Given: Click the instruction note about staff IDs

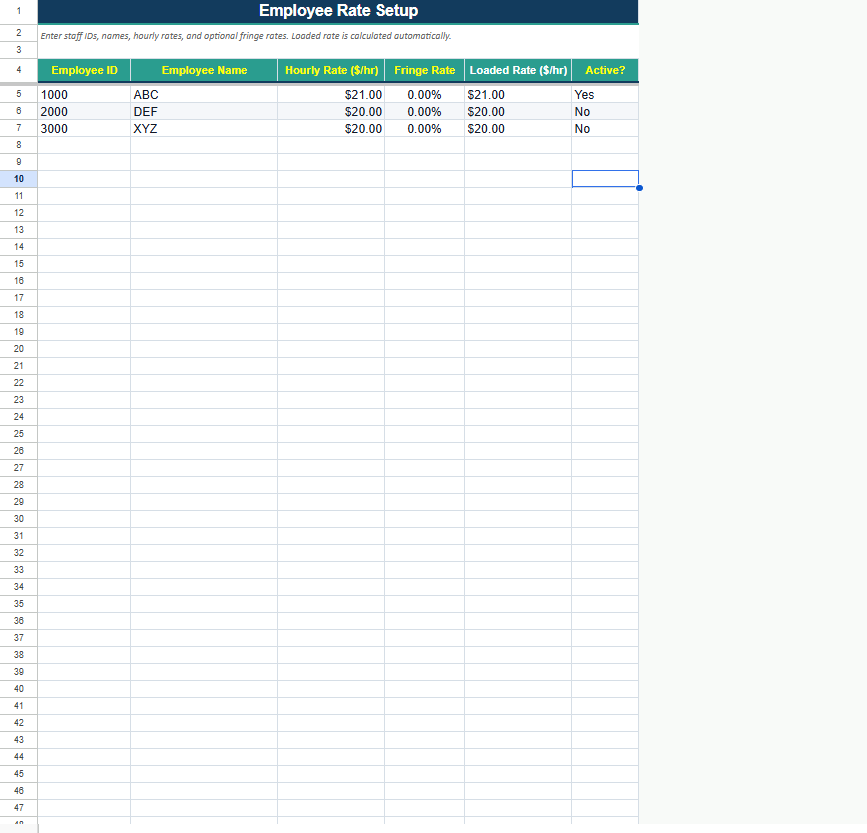Looking at the screenshot, I should 246,36.
